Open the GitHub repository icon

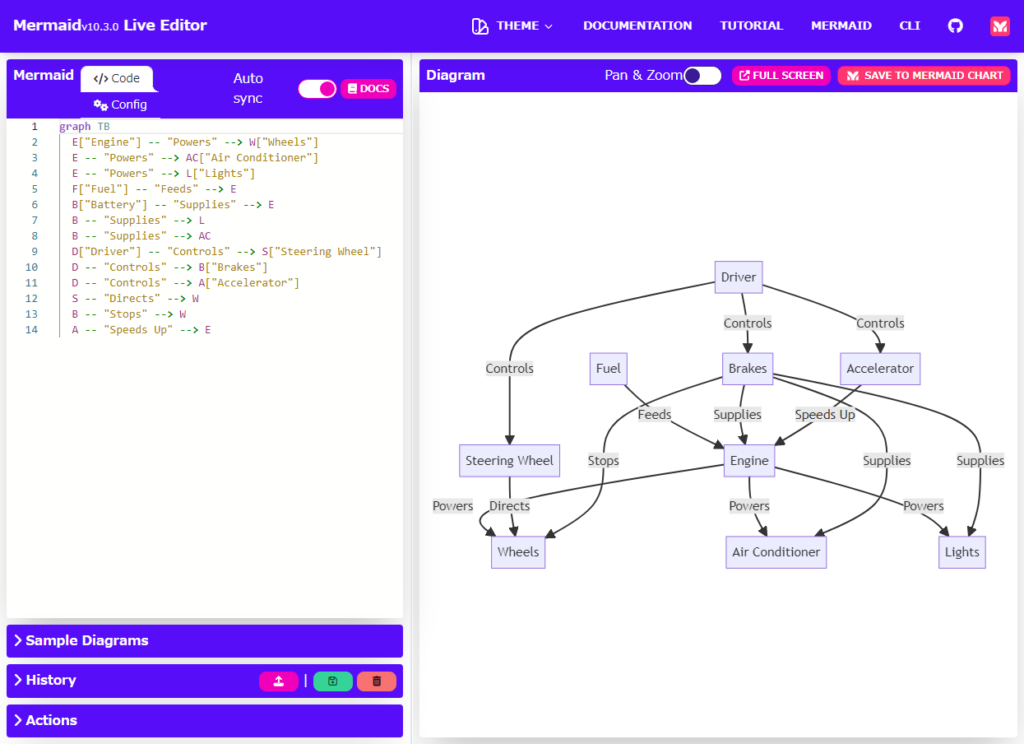(955, 25)
